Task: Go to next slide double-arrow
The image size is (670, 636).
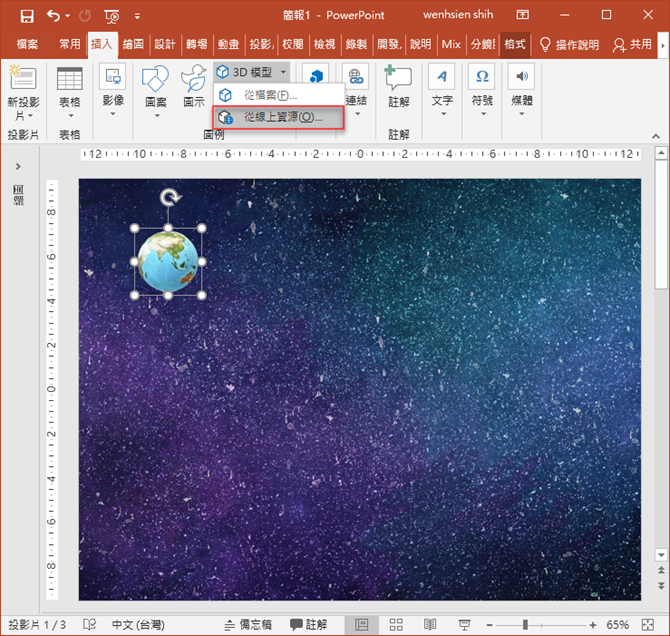Action: [x=661, y=586]
